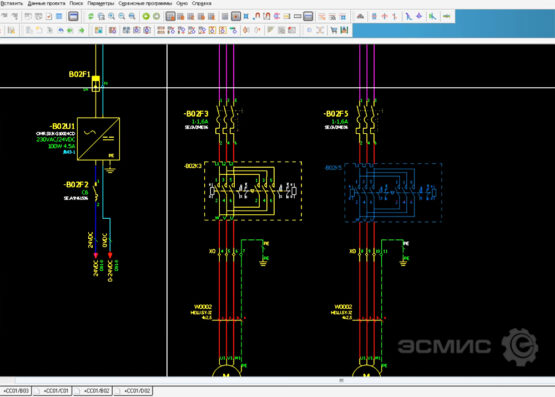The width and height of the screenshot is (555, 397).
Task: Click the blue undo arrow icon
Action: point(61,30)
